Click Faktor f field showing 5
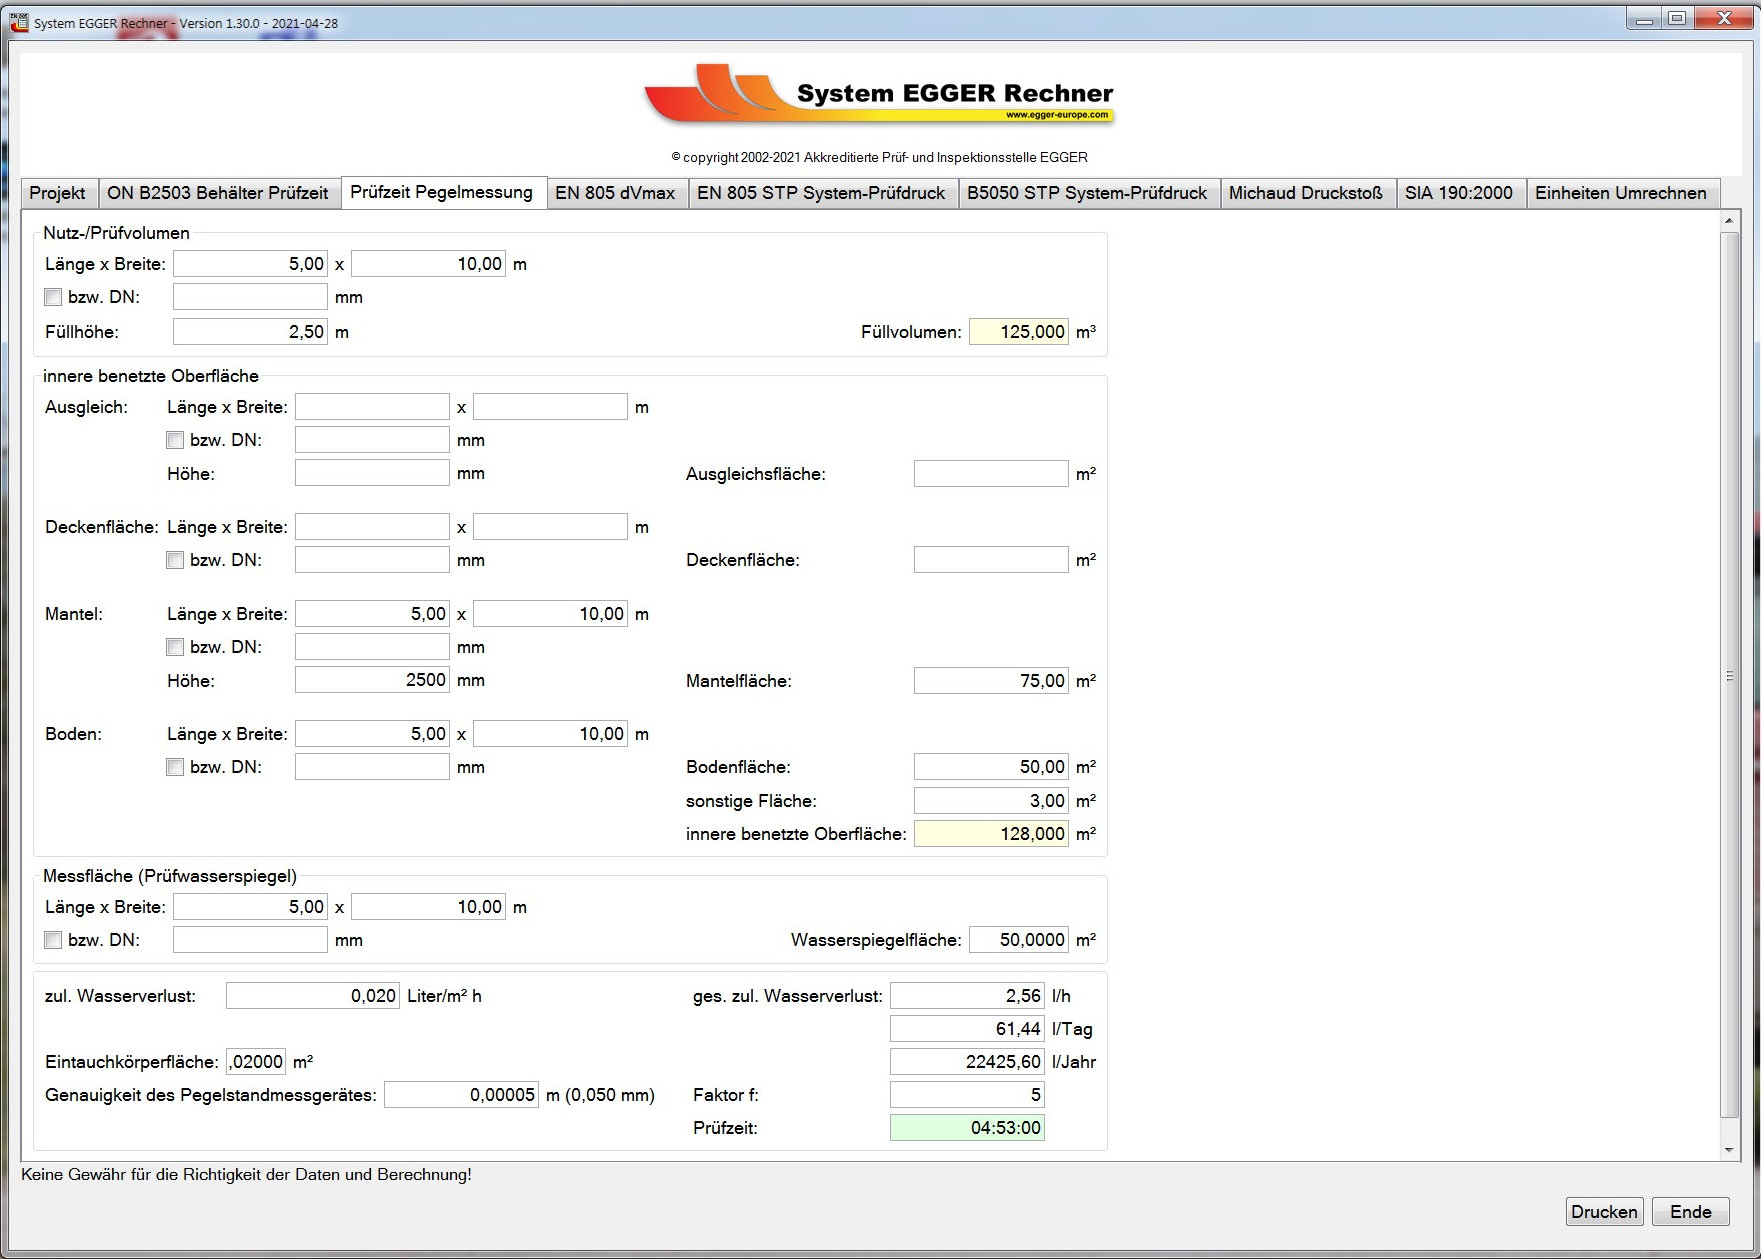This screenshot has width=1761, height=1259. [967, 1095]
